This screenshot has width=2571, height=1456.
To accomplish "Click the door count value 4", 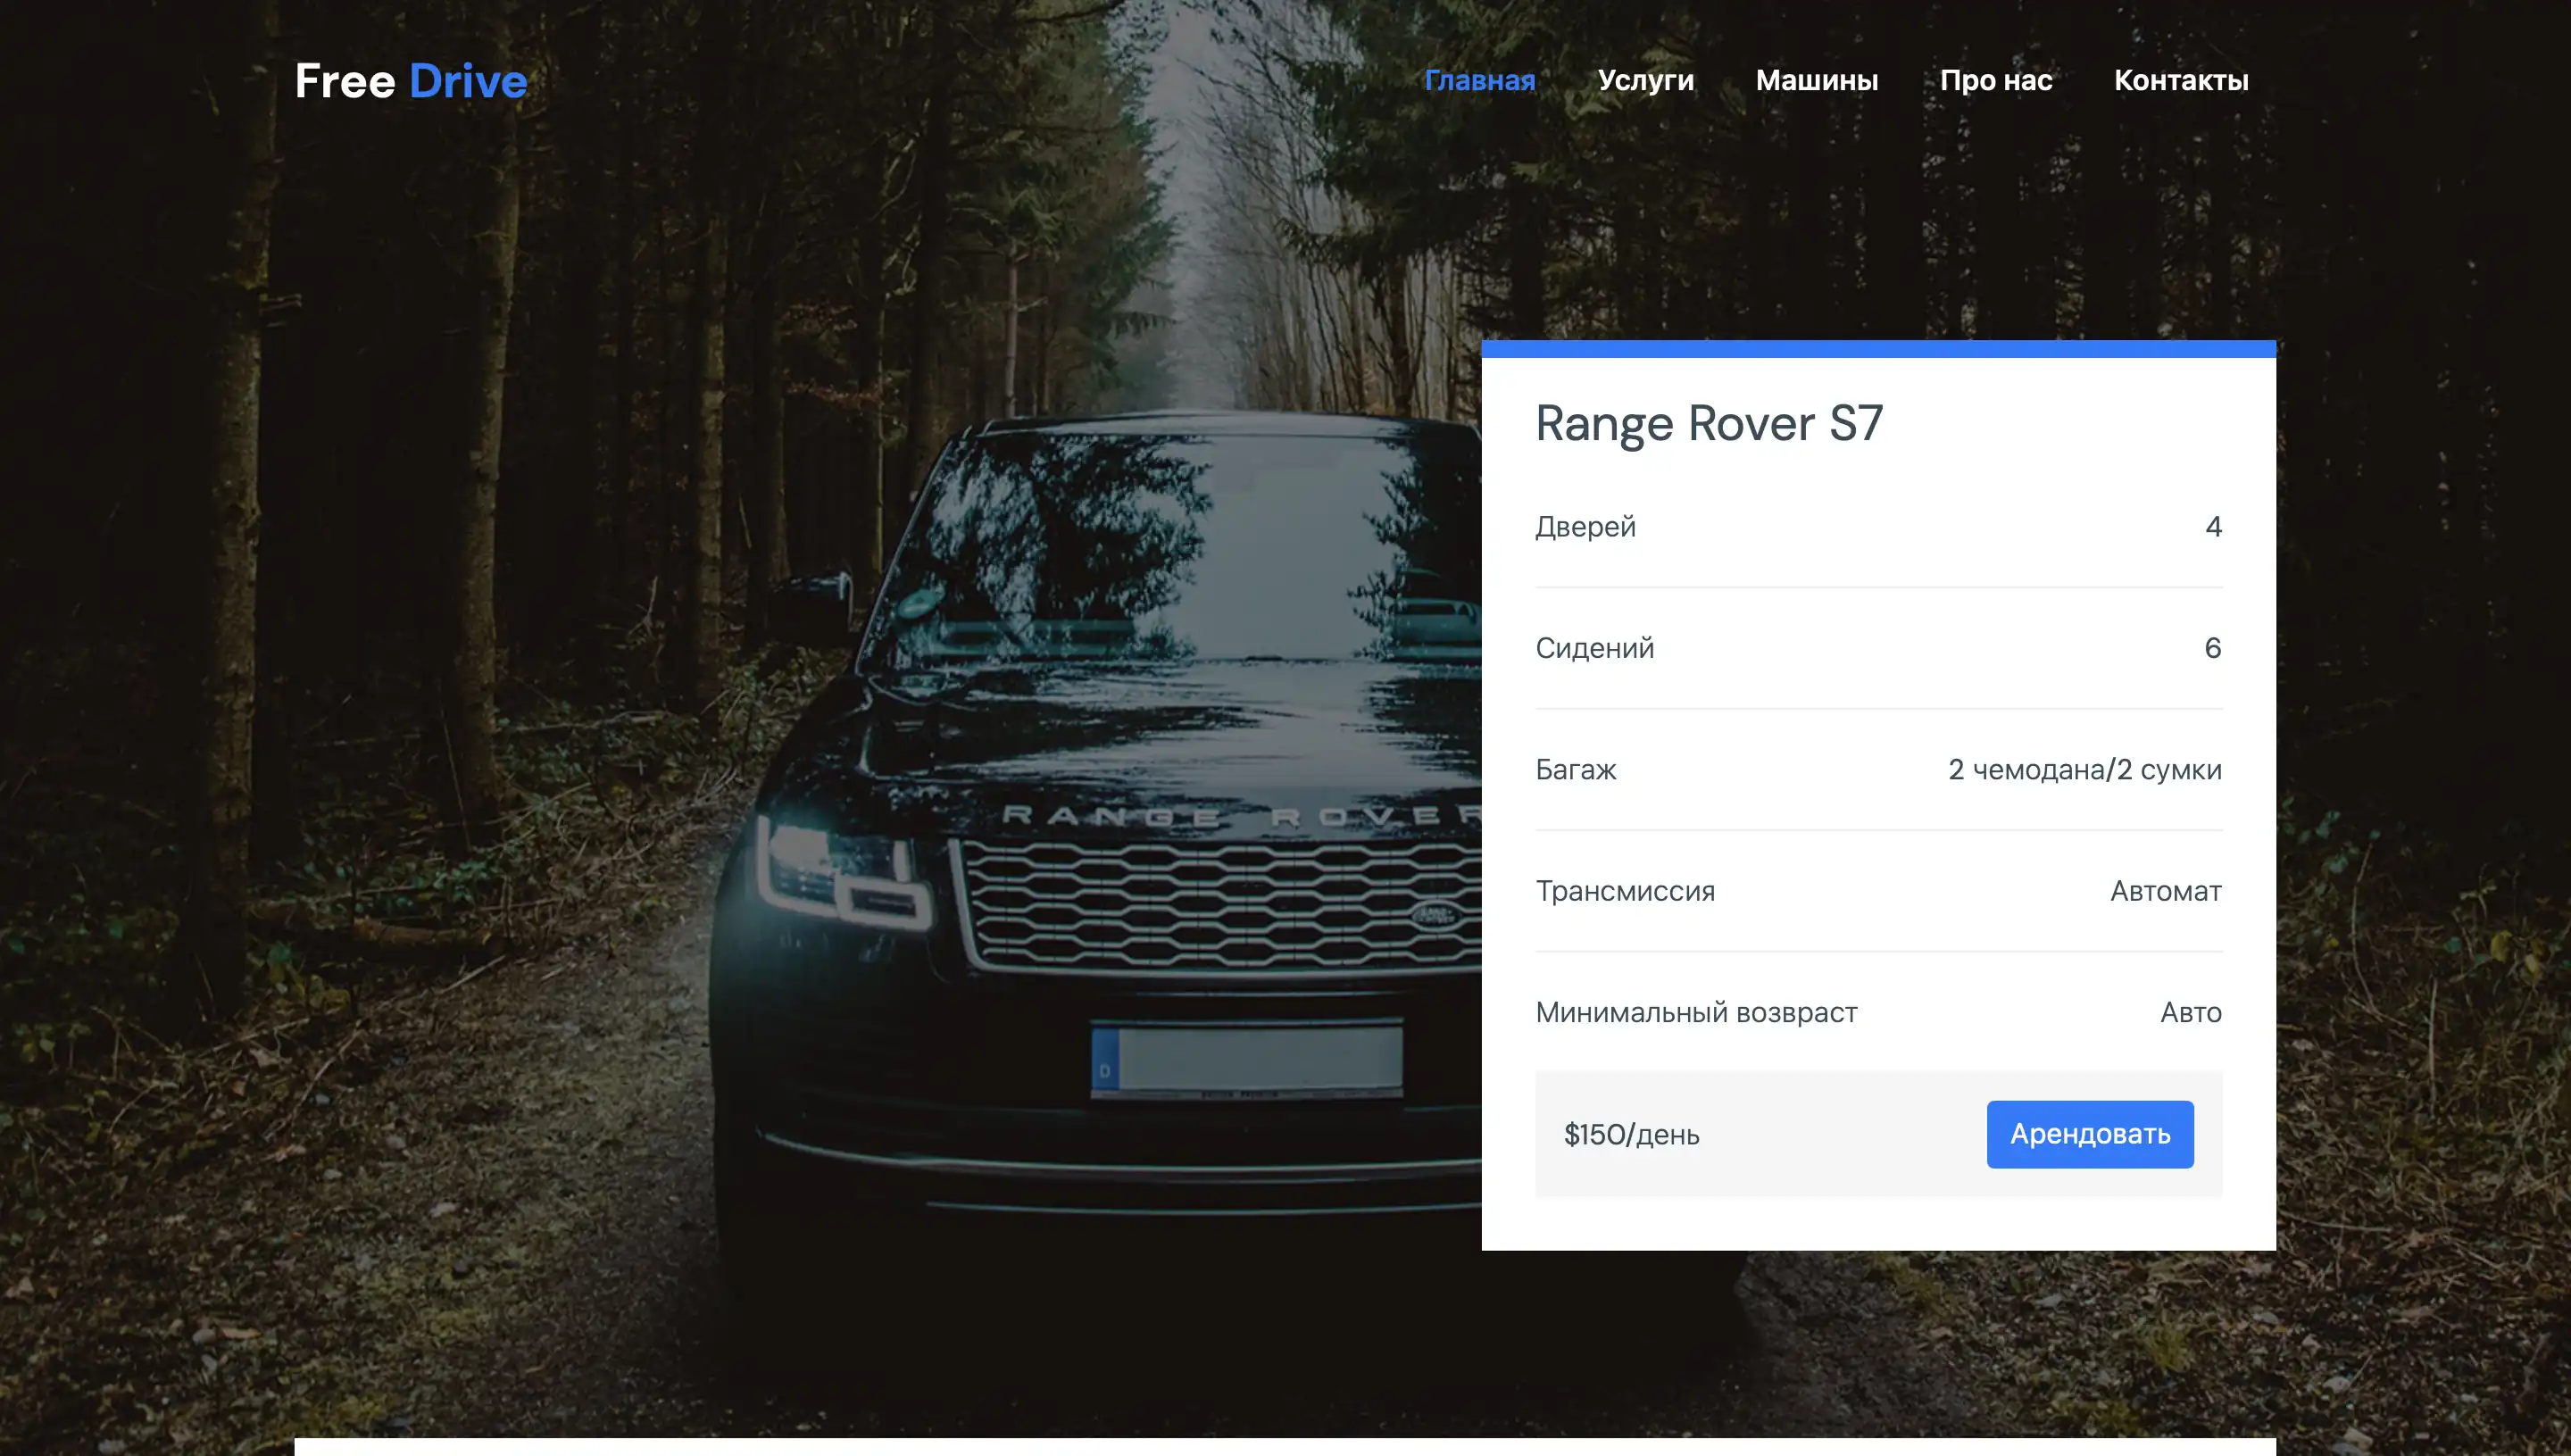I will [x=2212, y=527].
